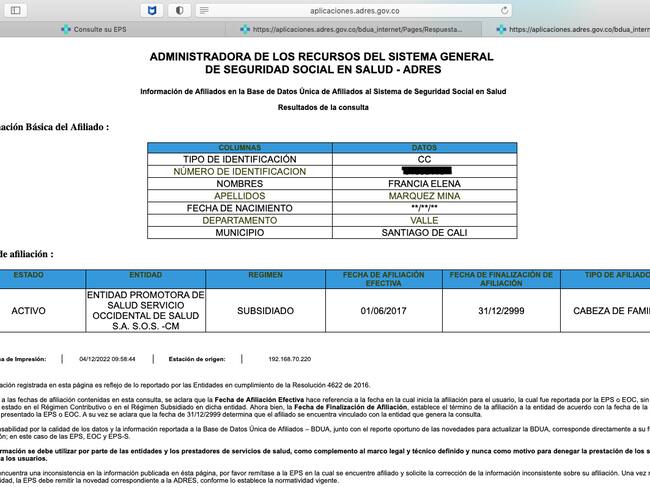Click the SANTIAGO DE CALI municipality cell
650x487 pixels.
pos(424,232)
